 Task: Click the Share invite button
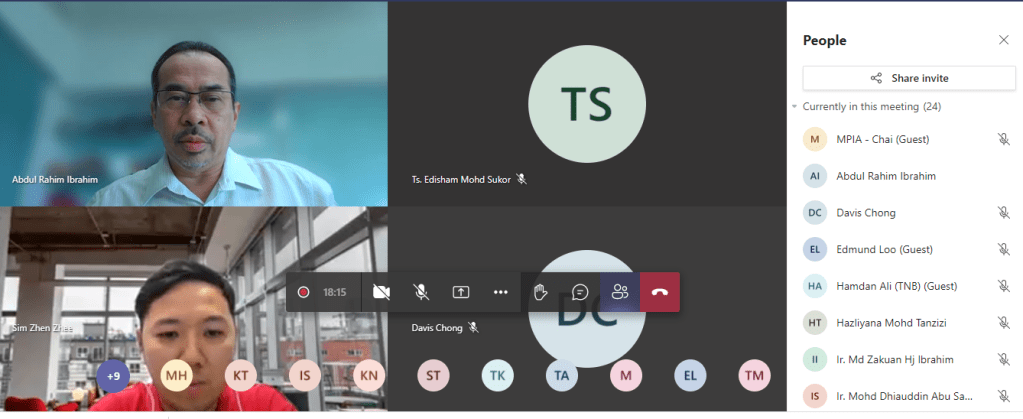(x=908, y=78)
